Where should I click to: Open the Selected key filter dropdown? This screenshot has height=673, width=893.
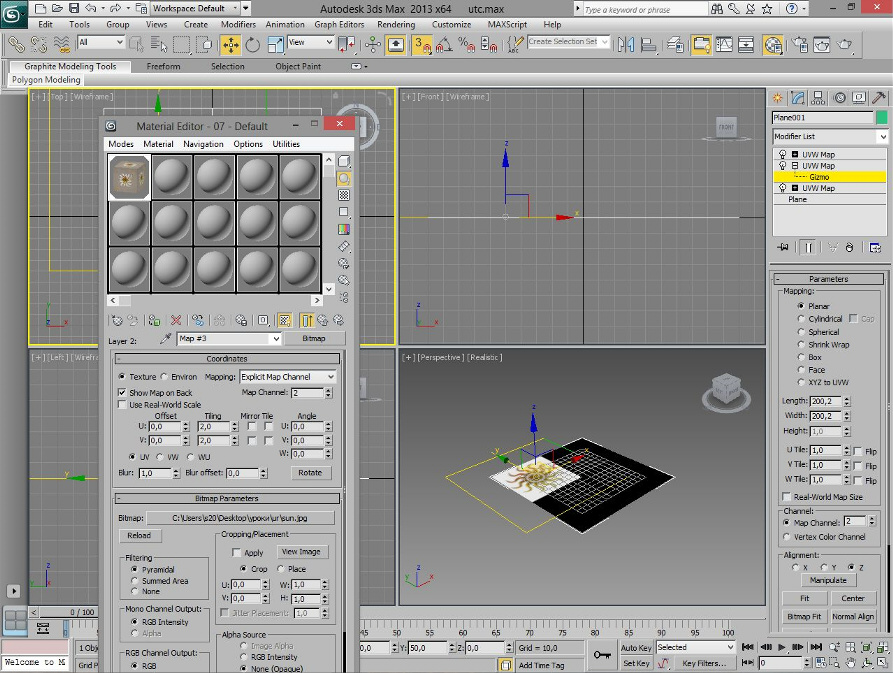point(695,647)
